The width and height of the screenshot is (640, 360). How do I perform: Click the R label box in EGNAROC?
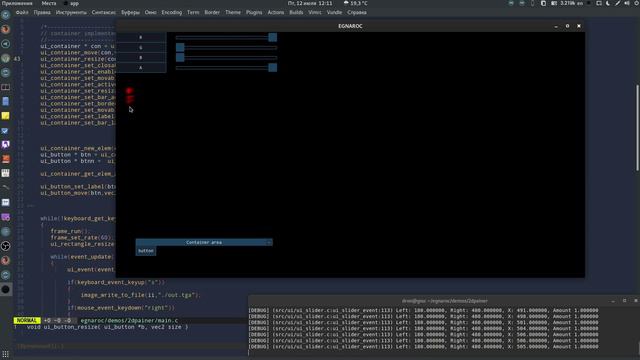point(141,37)
